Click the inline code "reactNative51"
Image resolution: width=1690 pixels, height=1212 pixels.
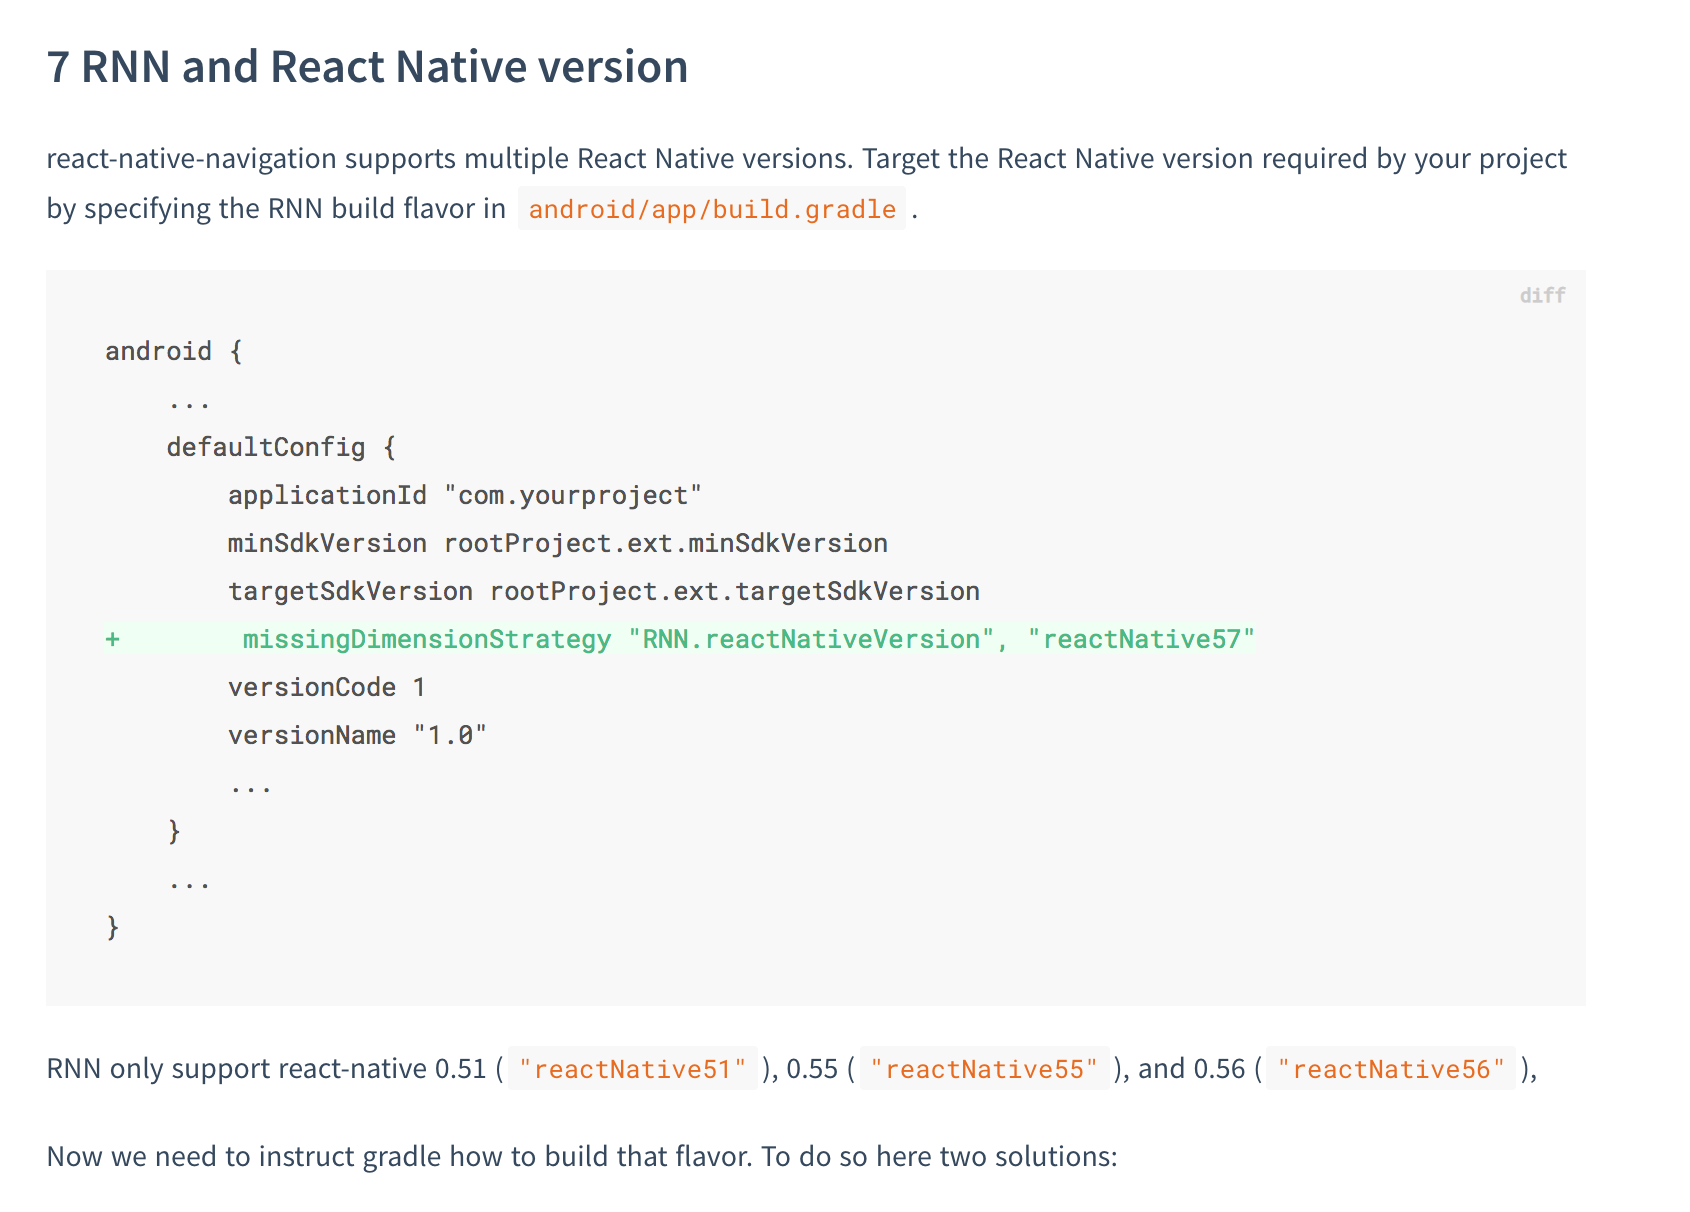pos(633,1069)
